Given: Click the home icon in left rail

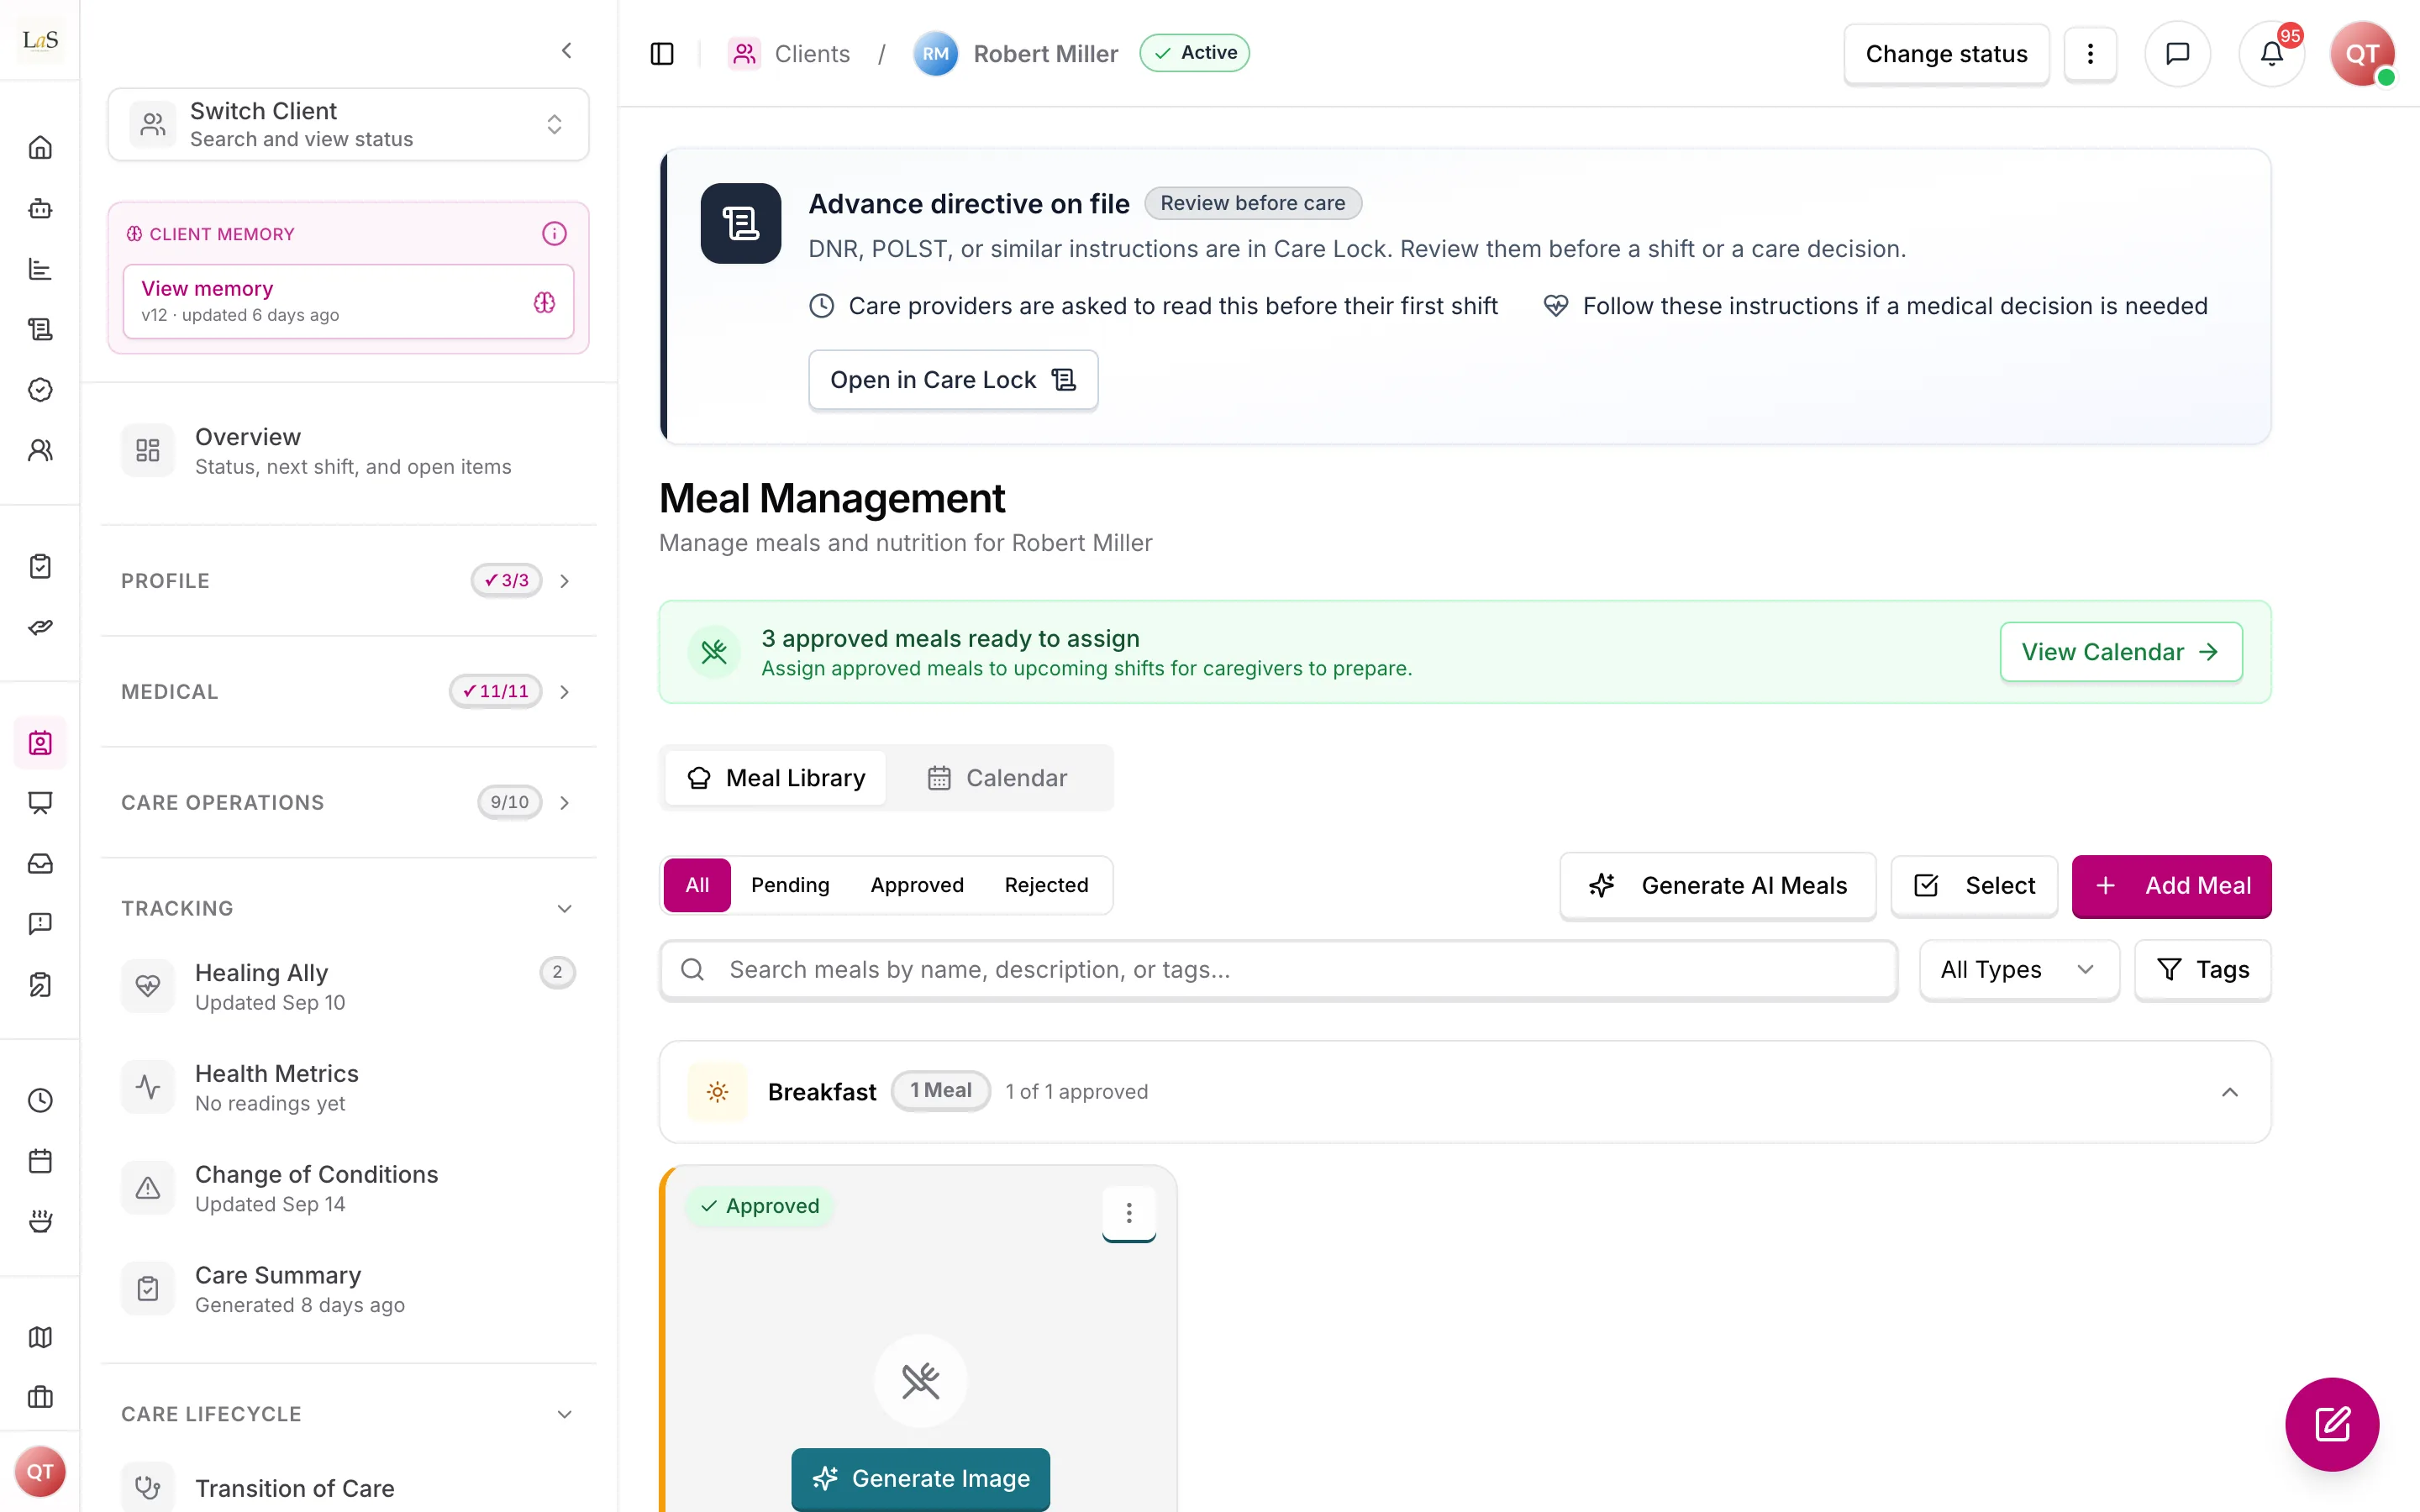Looking at the screenshot, I should [x=40, y=148].
